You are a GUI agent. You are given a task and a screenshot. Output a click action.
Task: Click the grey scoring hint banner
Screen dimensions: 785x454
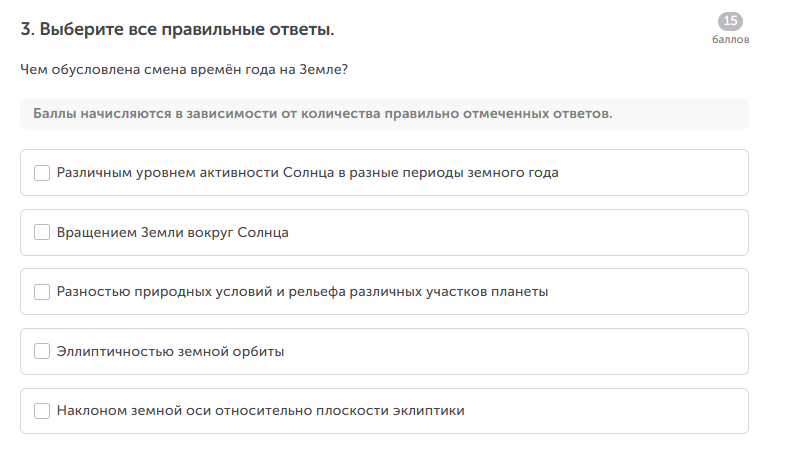tap(384, 114)
